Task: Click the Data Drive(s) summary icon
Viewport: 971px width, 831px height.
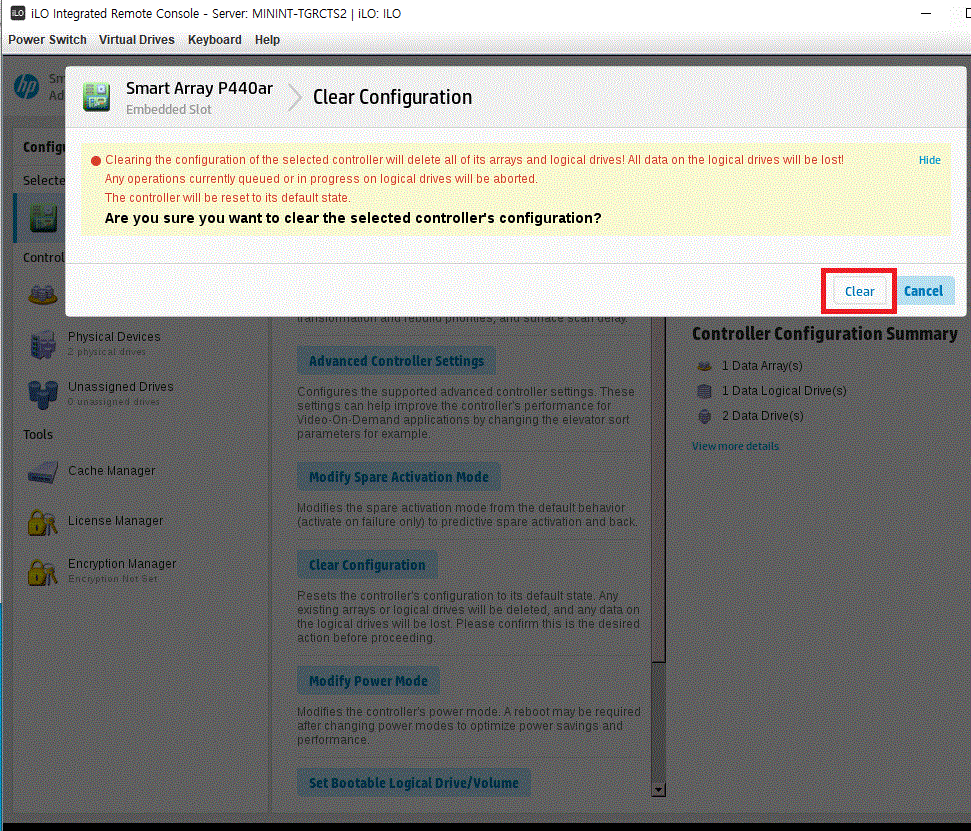Action: coord(704,416)
